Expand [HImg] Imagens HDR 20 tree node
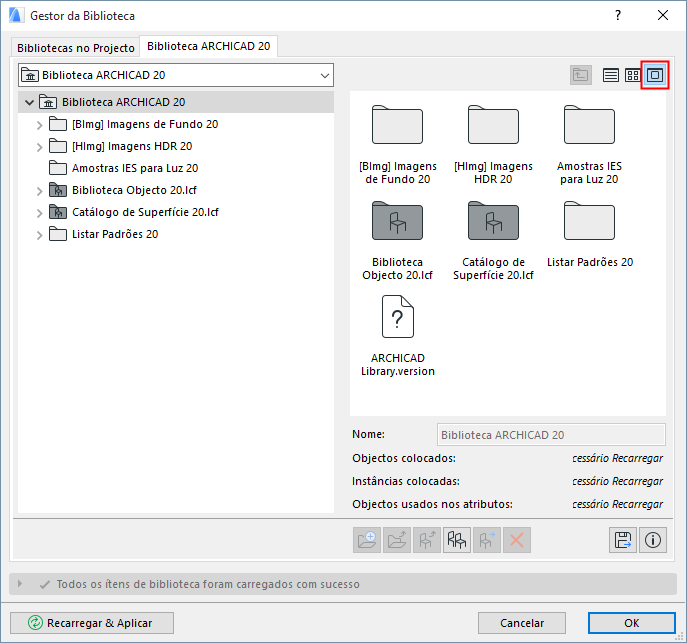Screen dimensions: 687x643 (x=39, y=147)
